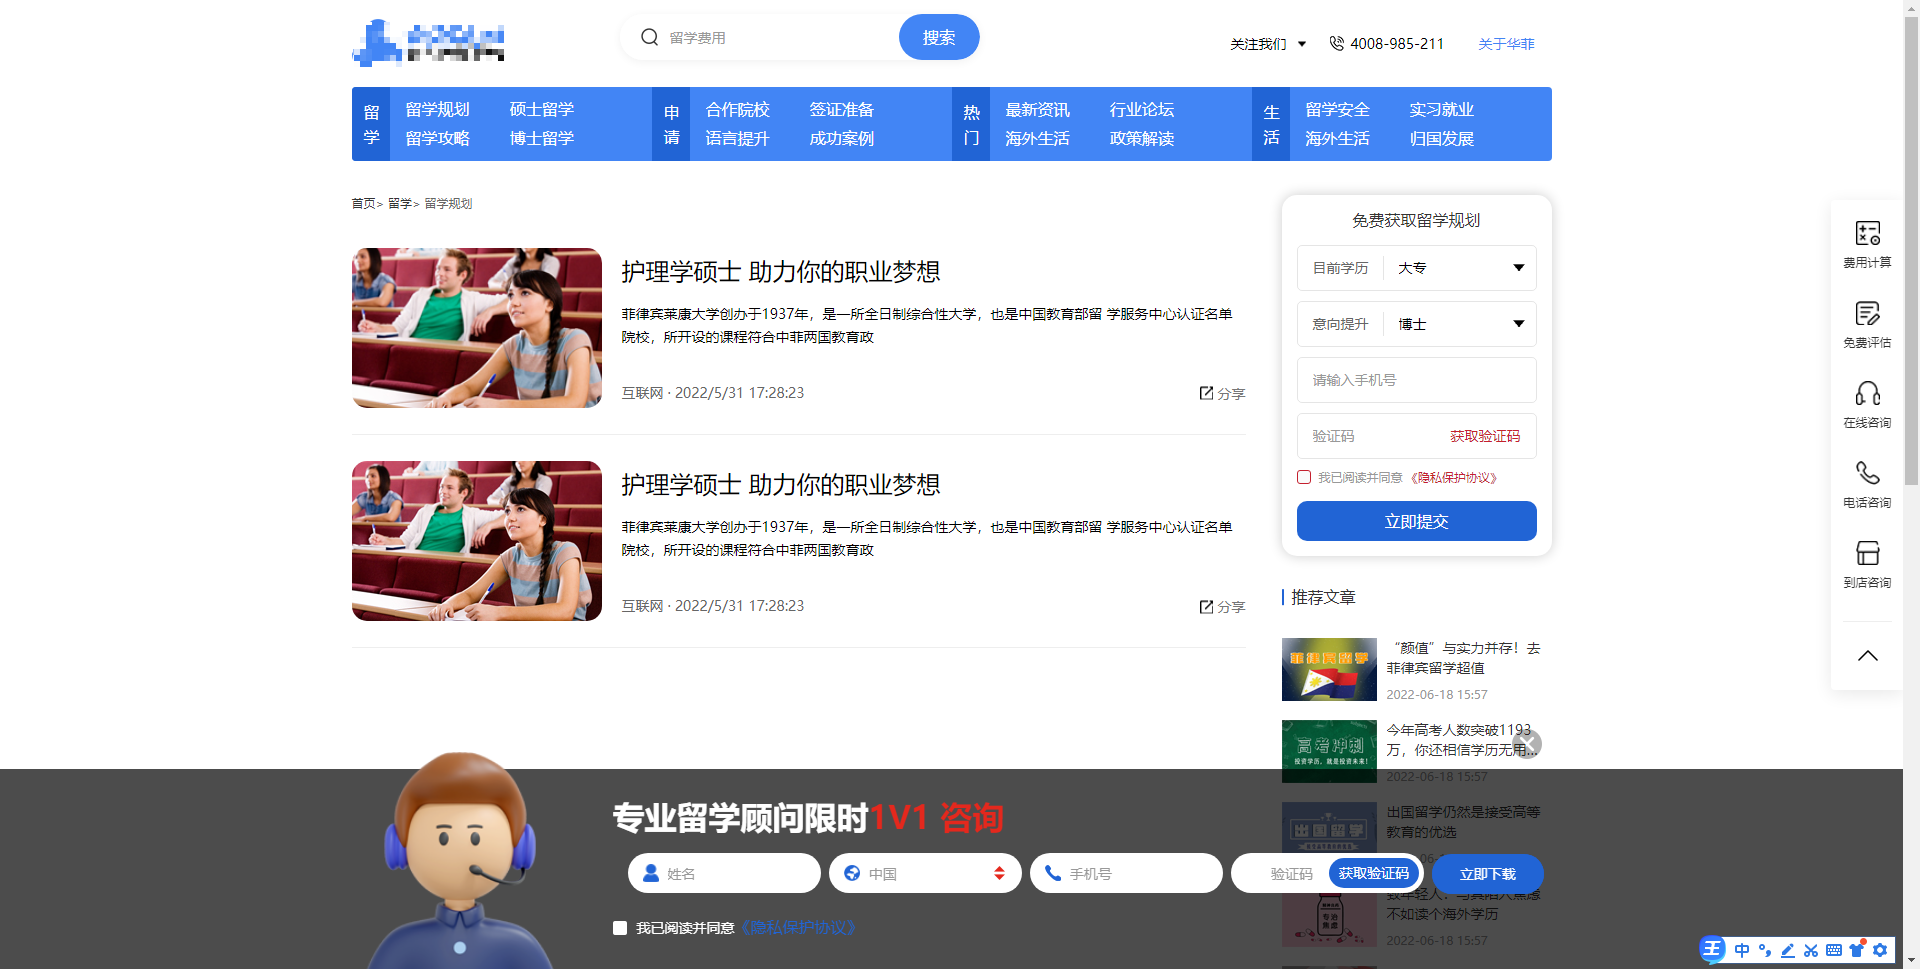This screenshot has width=1920, height=969.
Task: Toggle Chinese input mode 中 icon
Action: [1742, 950]
